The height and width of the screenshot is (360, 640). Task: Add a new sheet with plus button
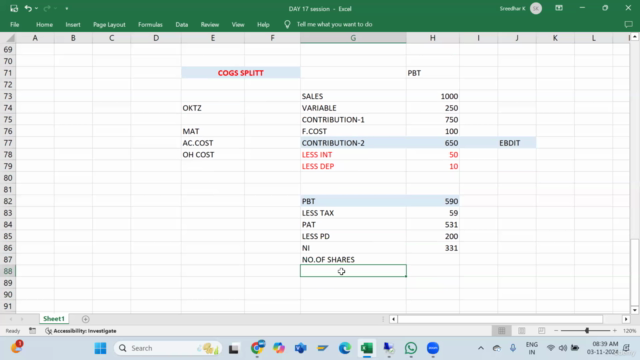(x=85, y=319)
